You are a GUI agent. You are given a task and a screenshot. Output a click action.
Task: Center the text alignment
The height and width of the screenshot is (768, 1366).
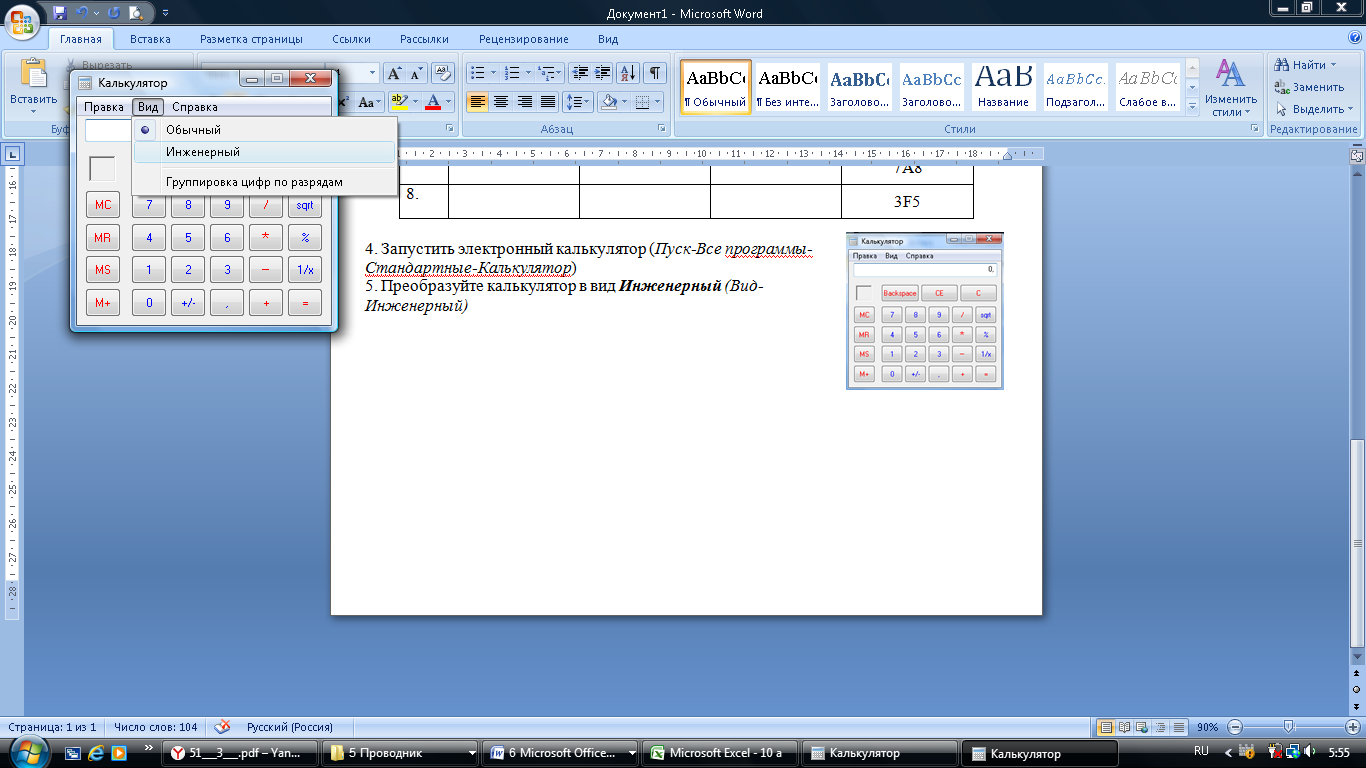tap(501, 102)
